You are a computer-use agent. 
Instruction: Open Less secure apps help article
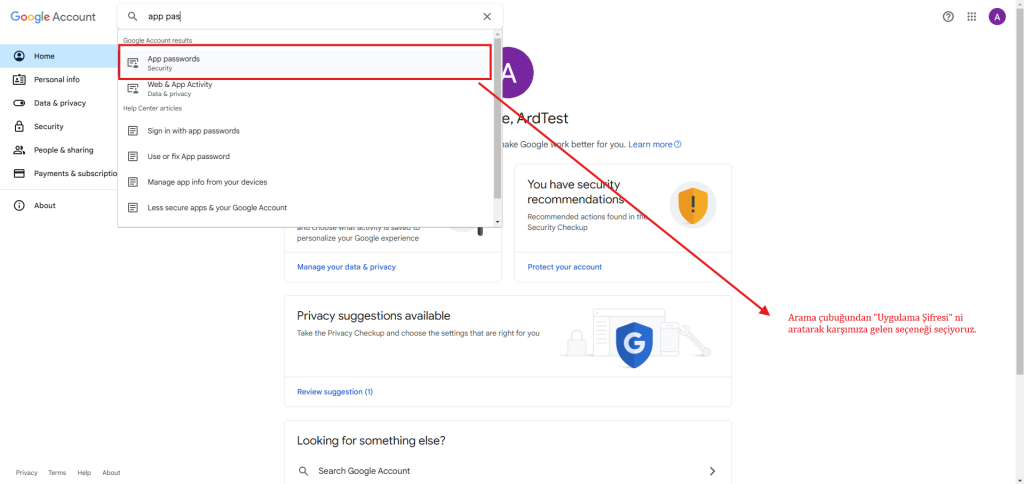click(217, 207)
